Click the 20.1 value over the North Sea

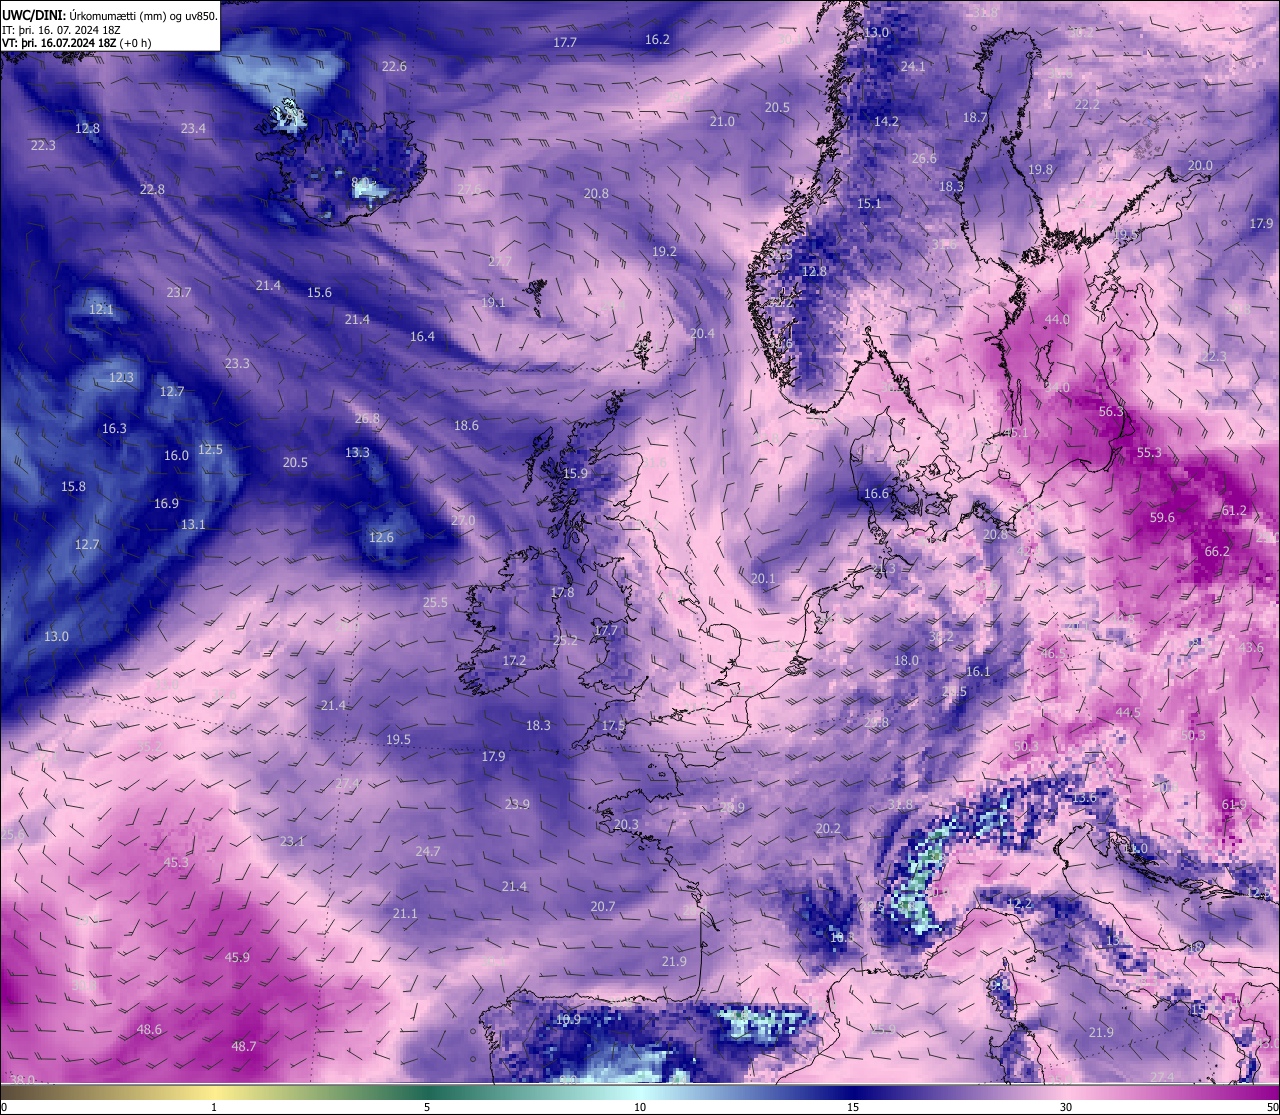point(763,578)
